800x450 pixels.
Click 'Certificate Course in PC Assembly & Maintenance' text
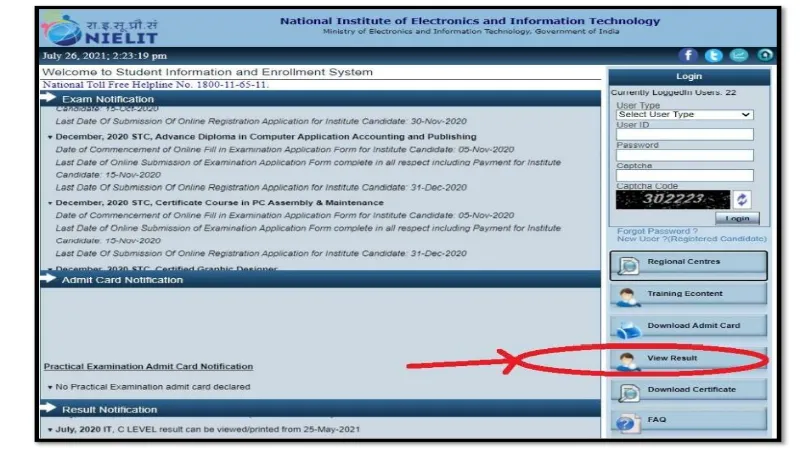(x=269, y=203)
